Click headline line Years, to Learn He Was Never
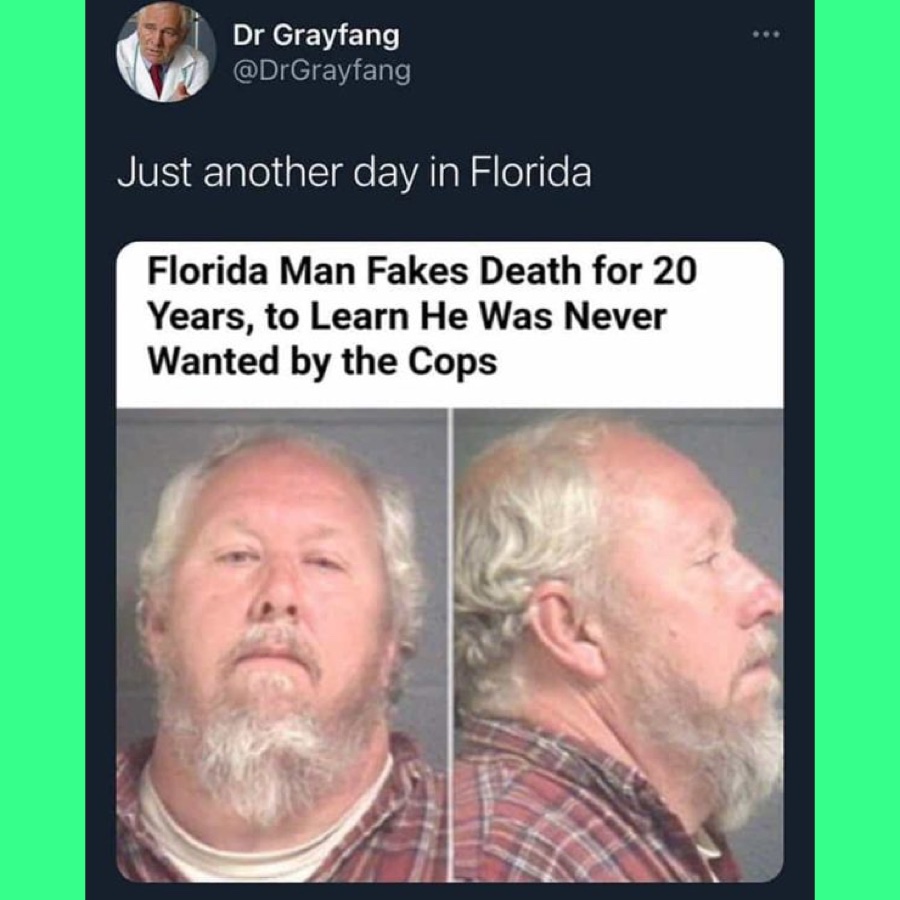 coord(407,316)
